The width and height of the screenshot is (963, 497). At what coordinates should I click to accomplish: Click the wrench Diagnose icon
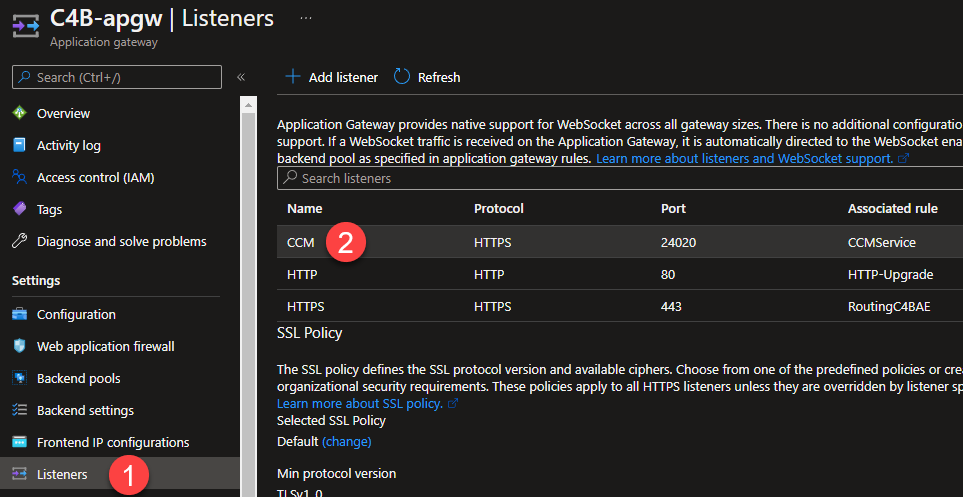click(20, 241)
